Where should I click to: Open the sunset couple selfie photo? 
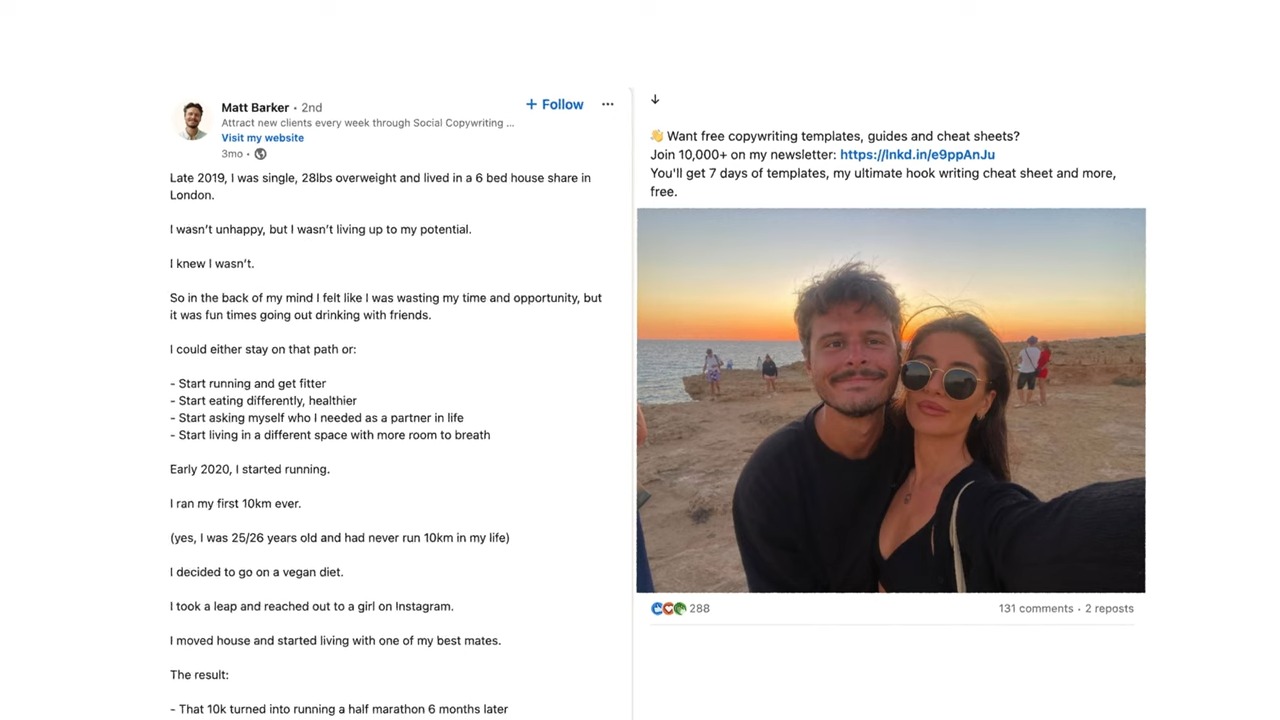click(890, 400)
